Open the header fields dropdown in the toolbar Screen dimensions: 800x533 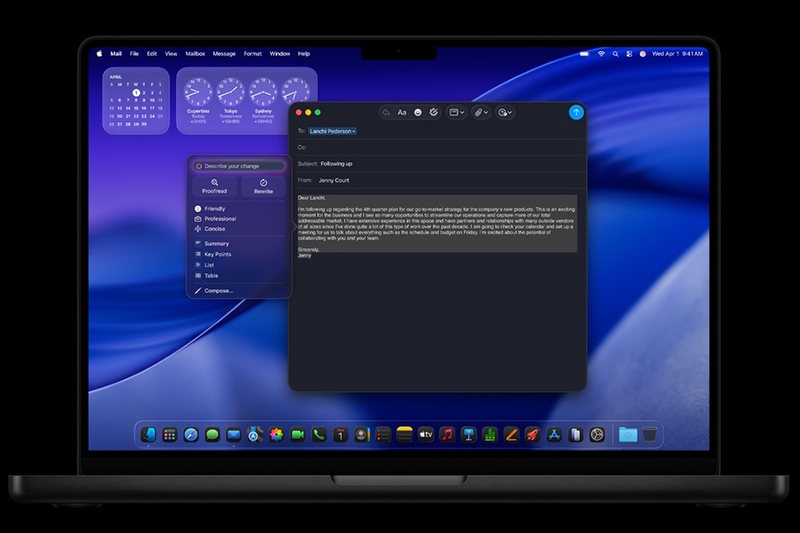coord(457,113)
